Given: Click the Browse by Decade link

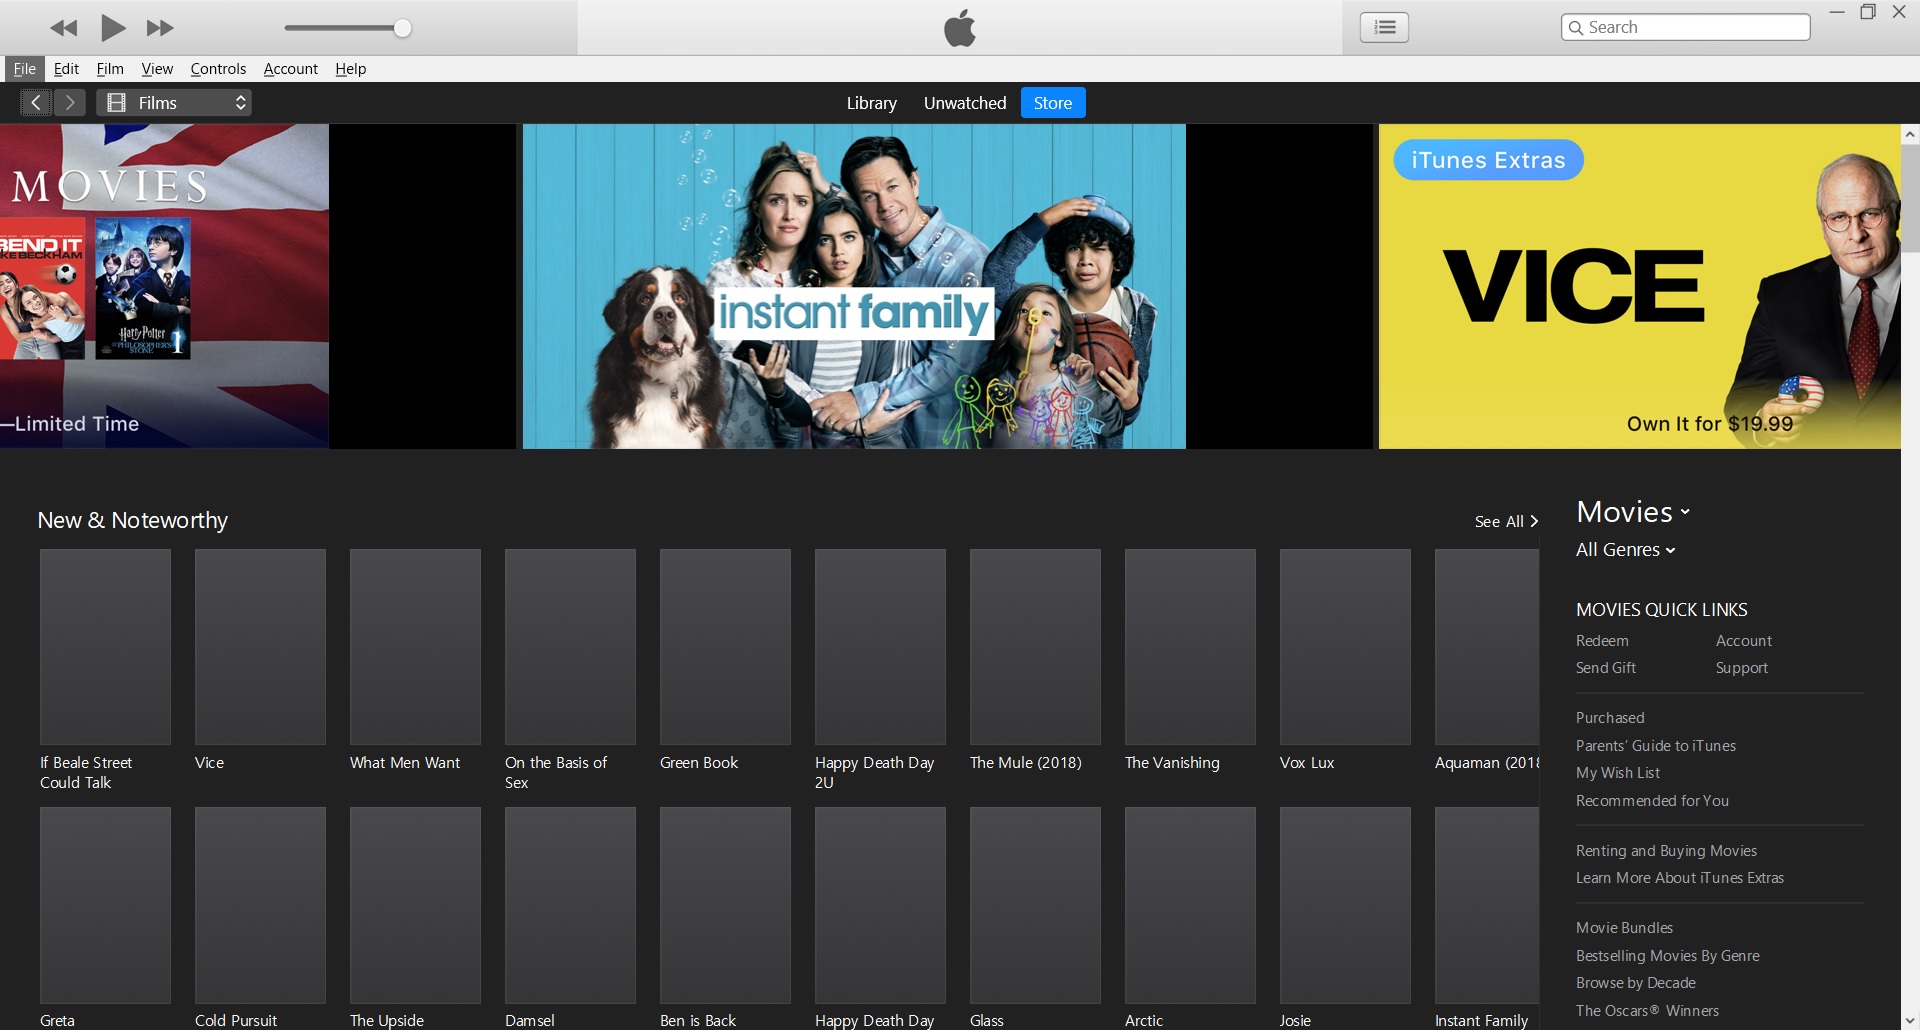Looking at the screenshot, I should pyautogui.click(x=1636, y=983).
